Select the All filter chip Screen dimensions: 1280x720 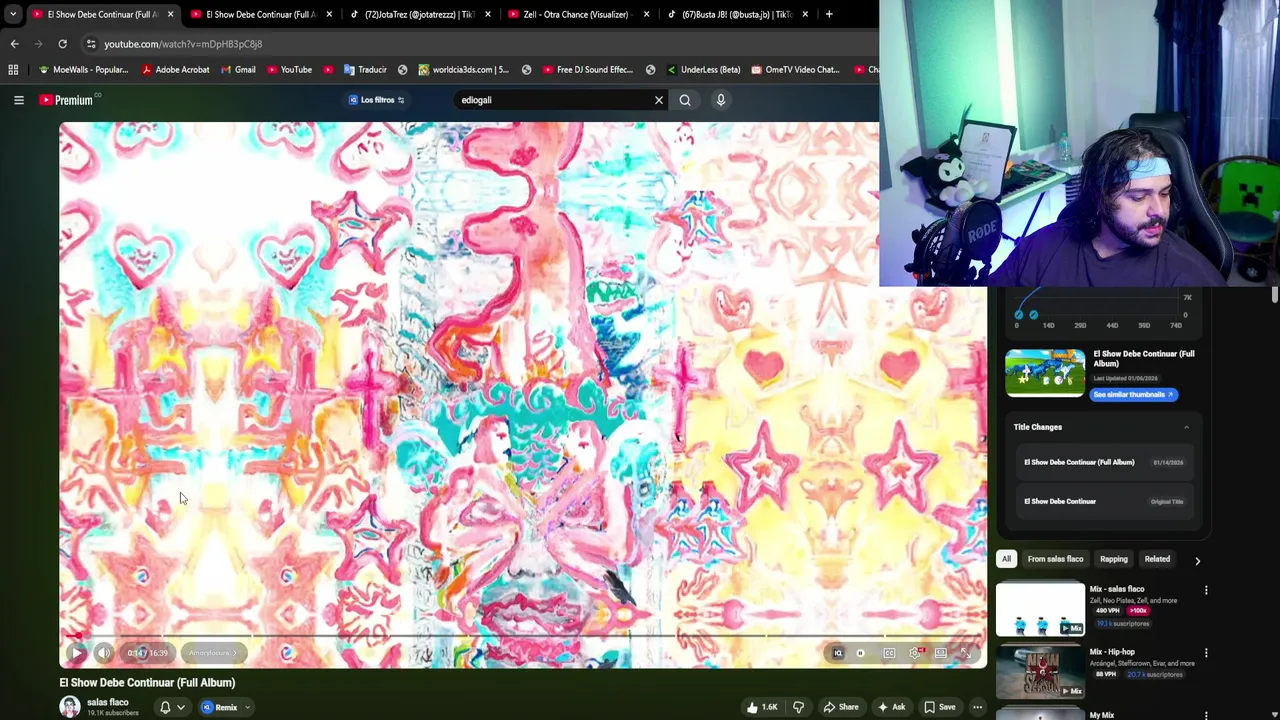(1006, 559)
